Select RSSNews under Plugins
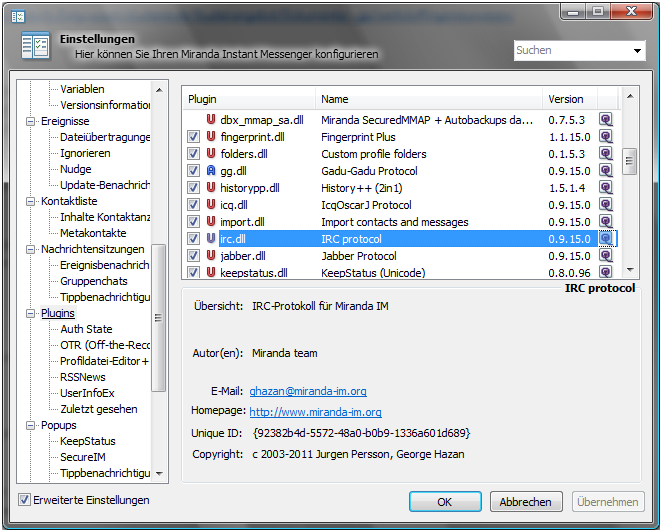The width and height of the screenshot is (662, 532). pos(83,377)
